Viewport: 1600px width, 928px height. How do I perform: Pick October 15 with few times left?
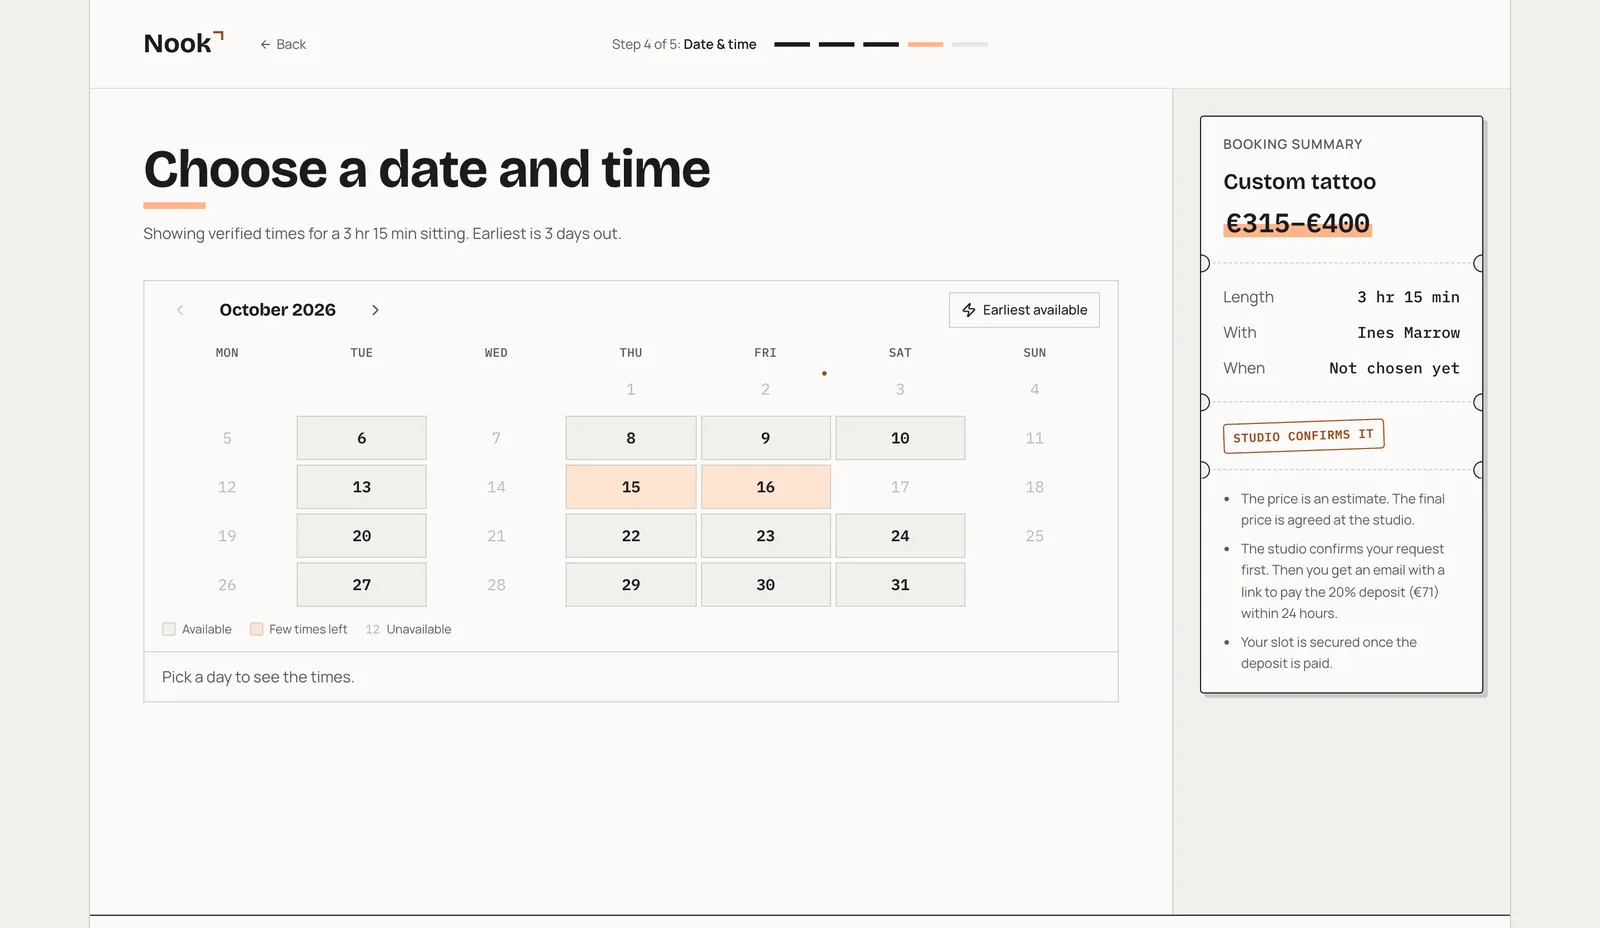click(631, 487)
